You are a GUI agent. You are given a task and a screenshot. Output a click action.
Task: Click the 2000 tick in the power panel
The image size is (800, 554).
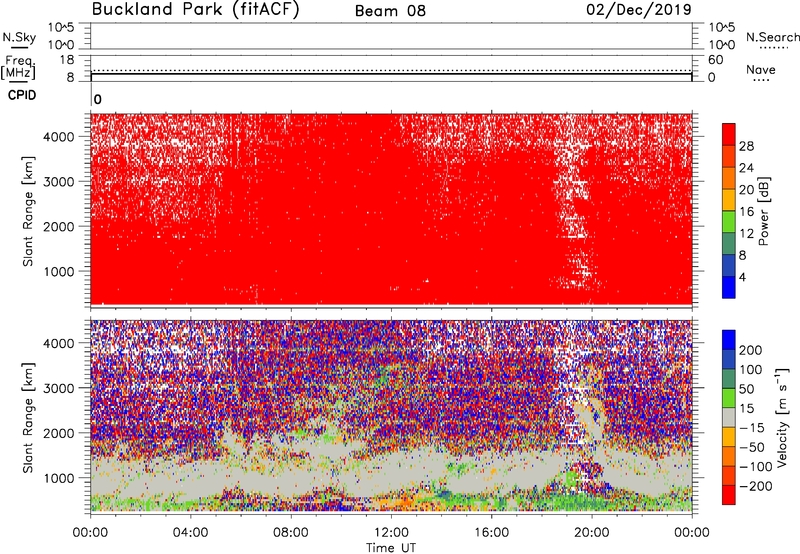[58, 226]
